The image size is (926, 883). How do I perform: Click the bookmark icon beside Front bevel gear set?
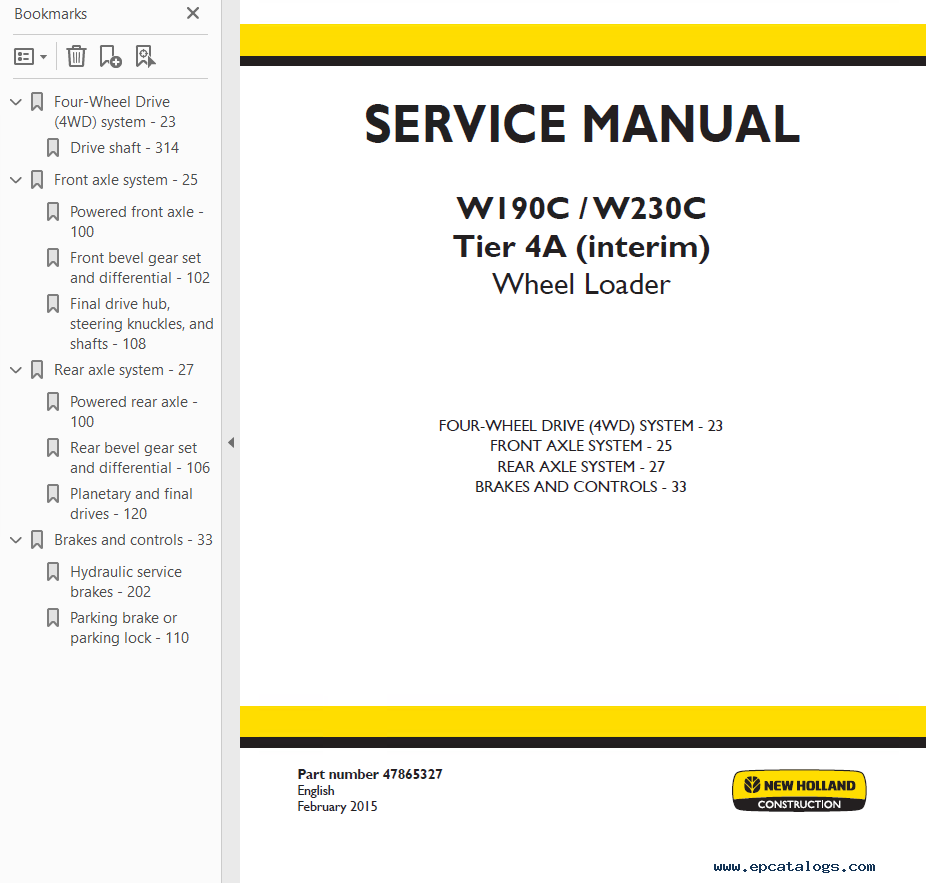click(53, 258)
